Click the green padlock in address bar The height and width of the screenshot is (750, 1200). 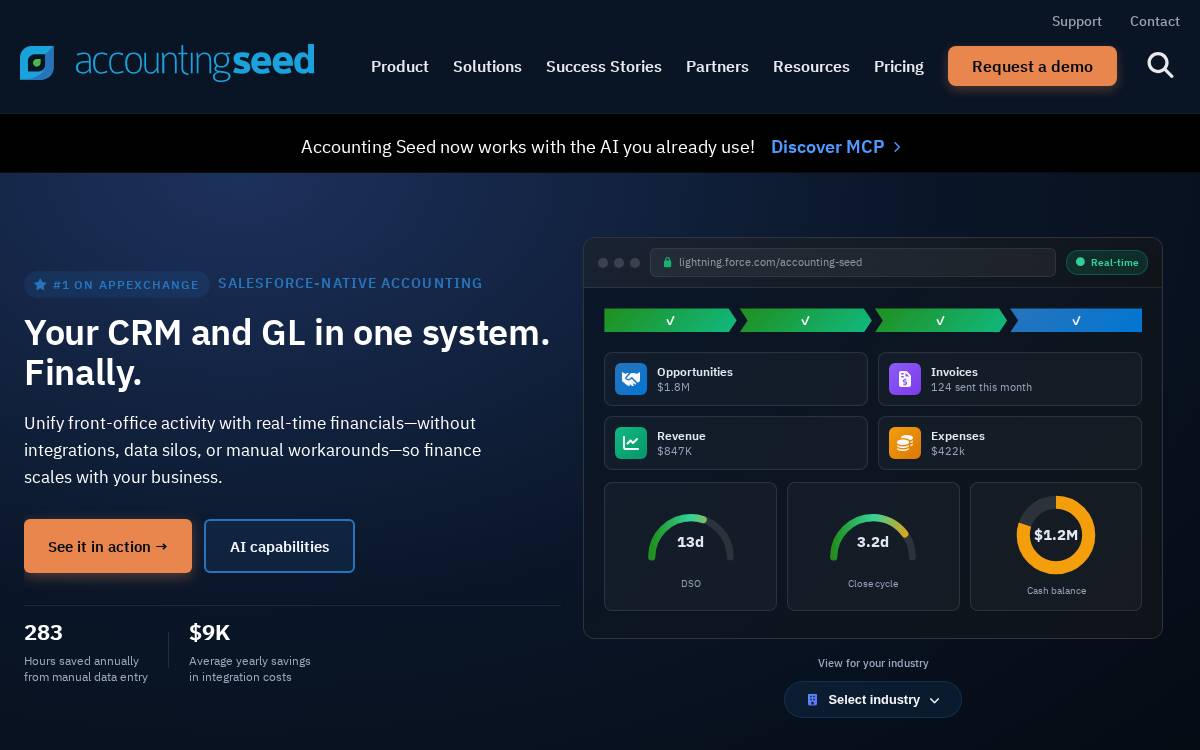click(667, 262)
